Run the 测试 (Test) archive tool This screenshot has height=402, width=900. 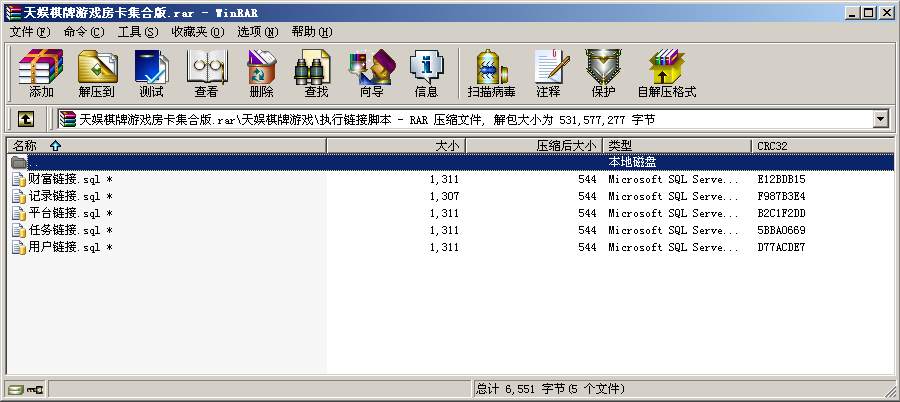[151, 72]
